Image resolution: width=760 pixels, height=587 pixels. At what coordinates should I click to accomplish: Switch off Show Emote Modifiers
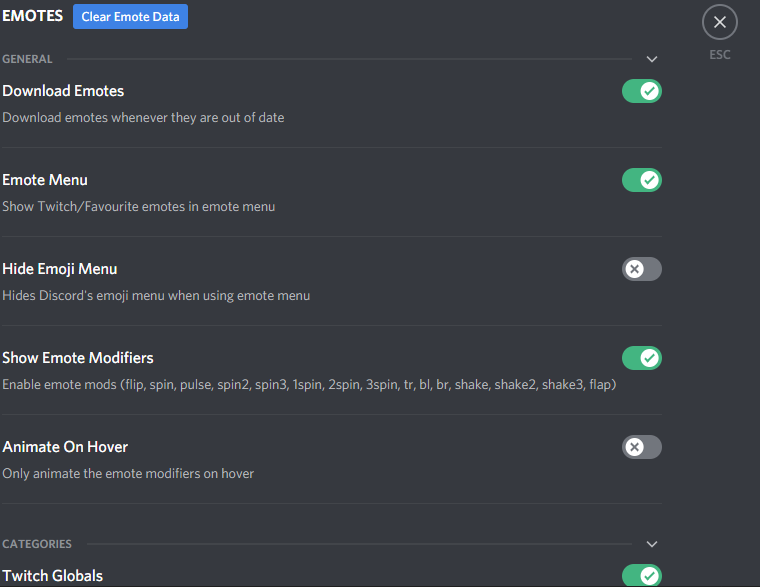pos(642,358)
